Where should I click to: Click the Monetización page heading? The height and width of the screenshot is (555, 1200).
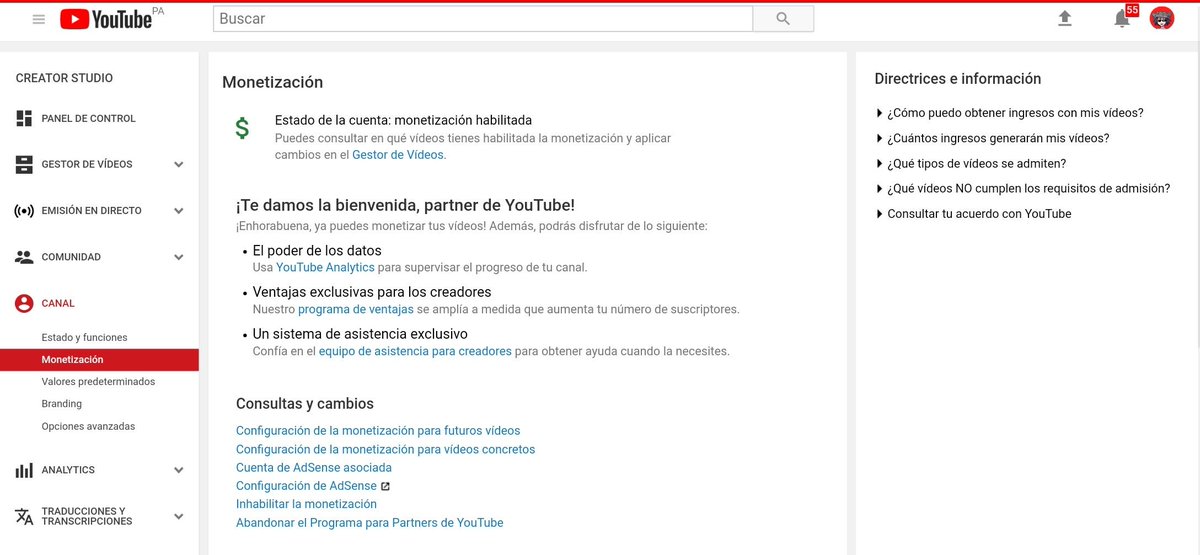[273, 82]
